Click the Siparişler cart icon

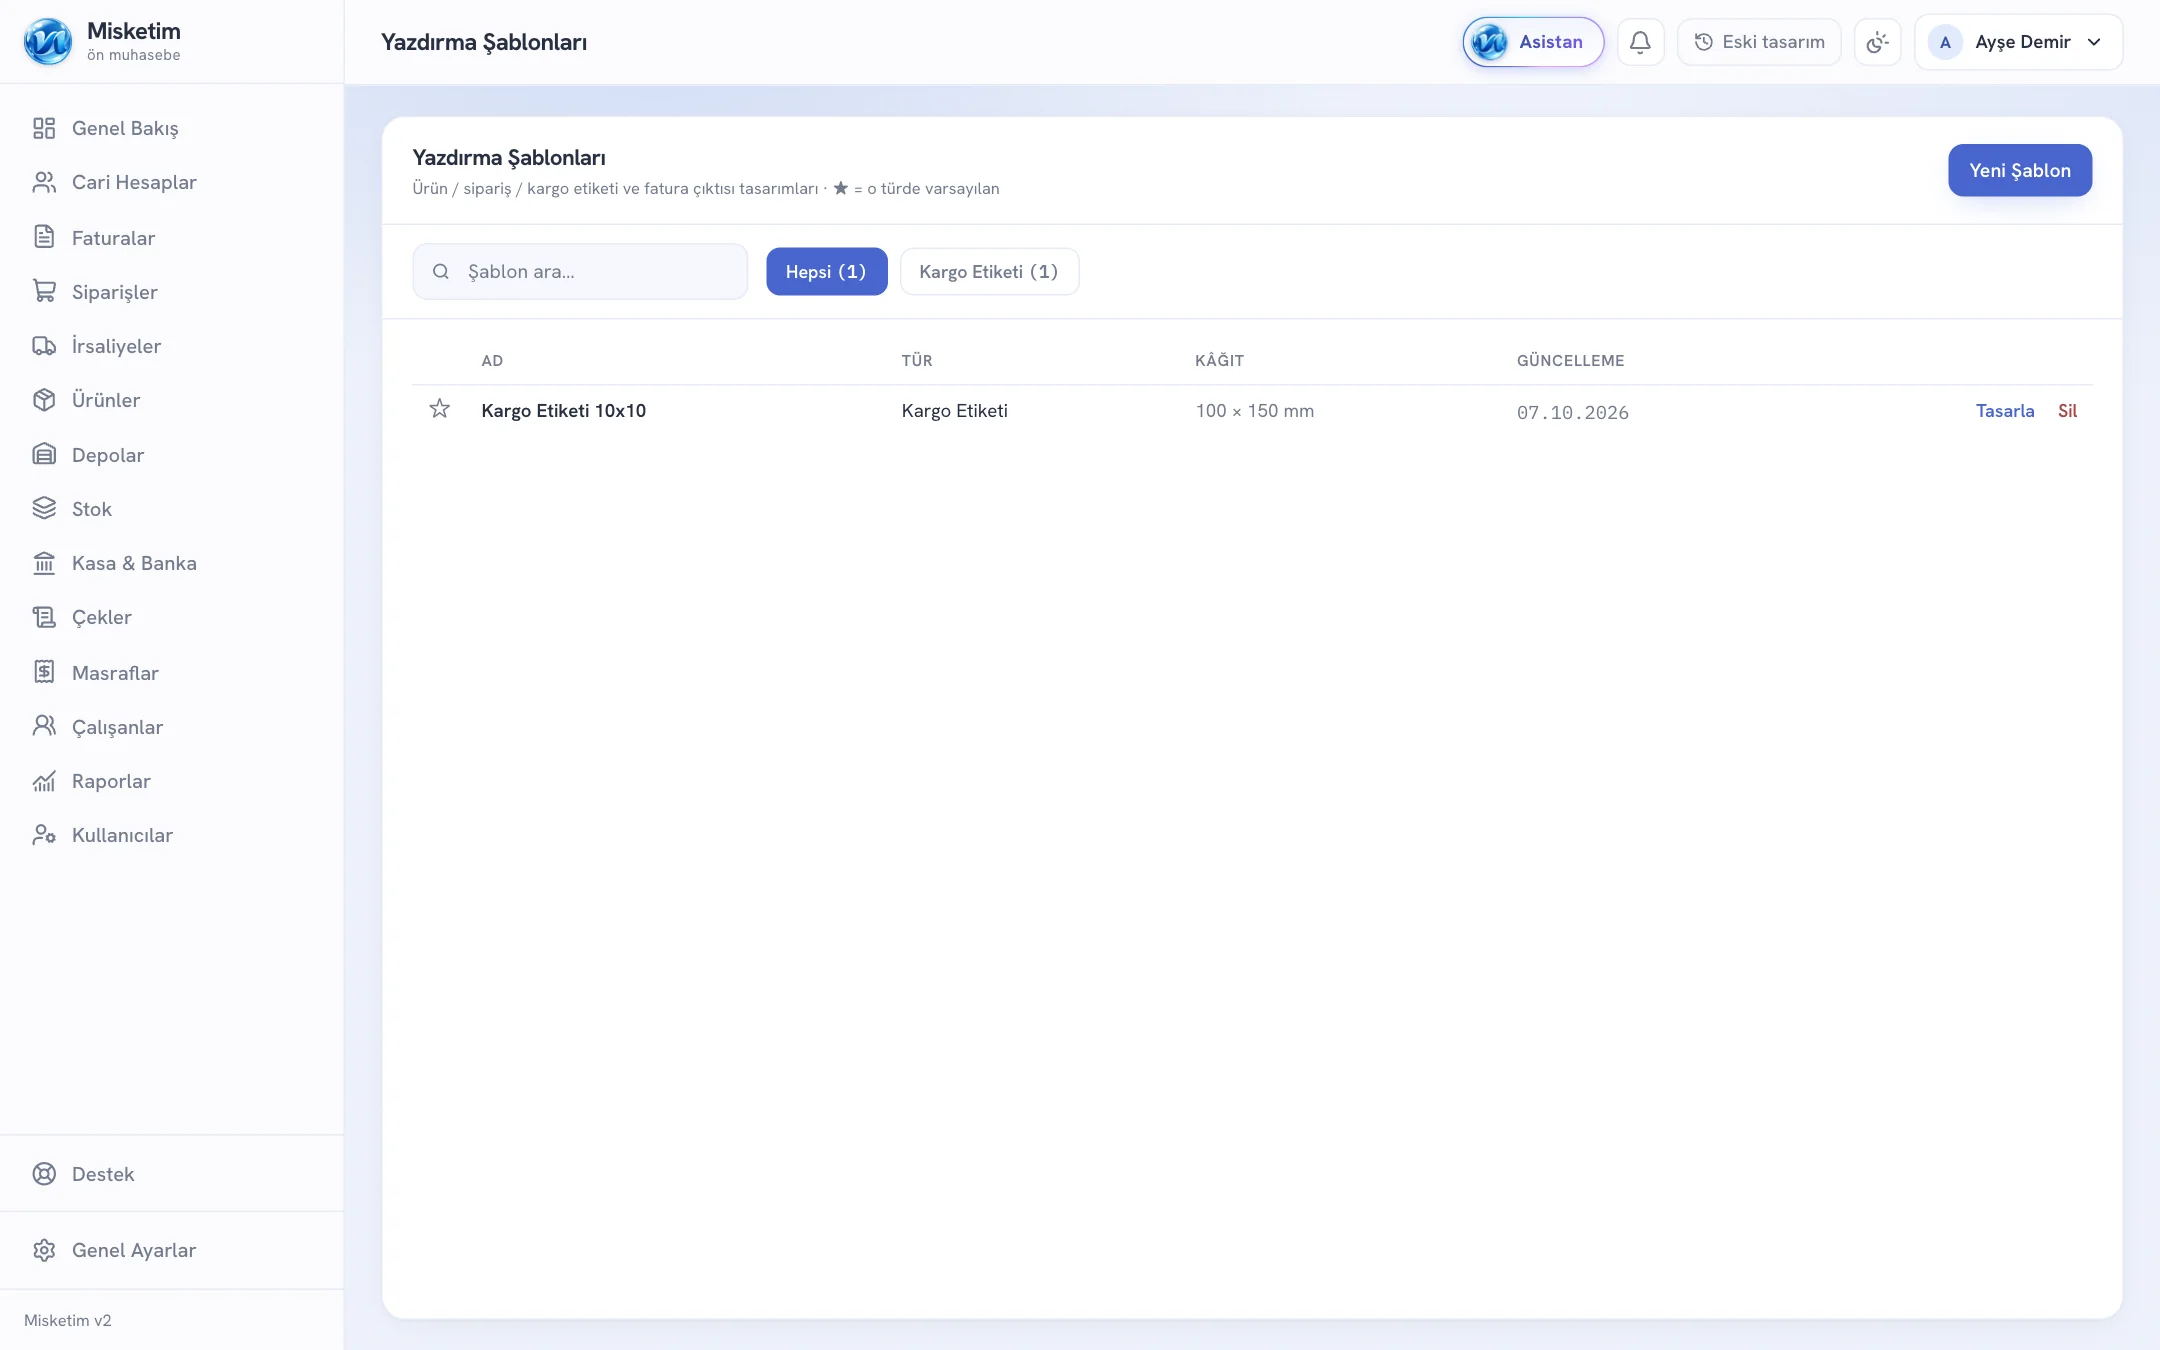[x=44, y=291]
